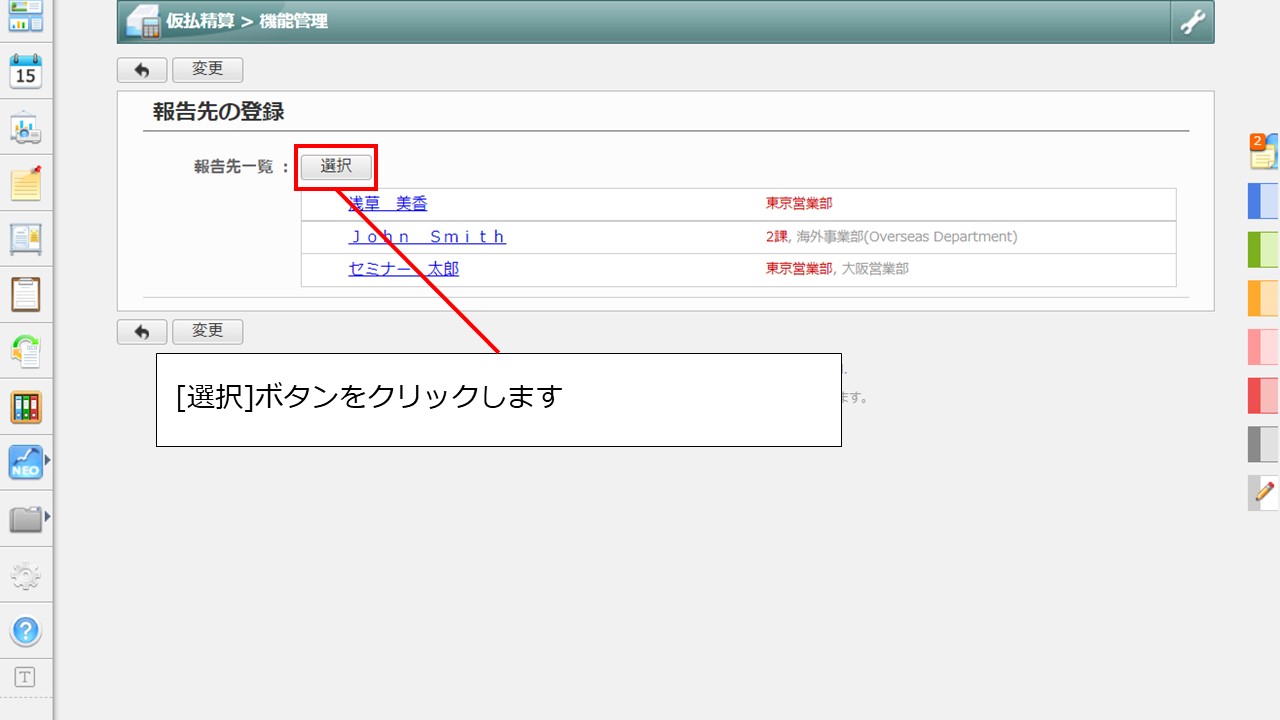Open the blue question mark help icon
Screen dimensions: 1280x720
click(x=25, y=631)
